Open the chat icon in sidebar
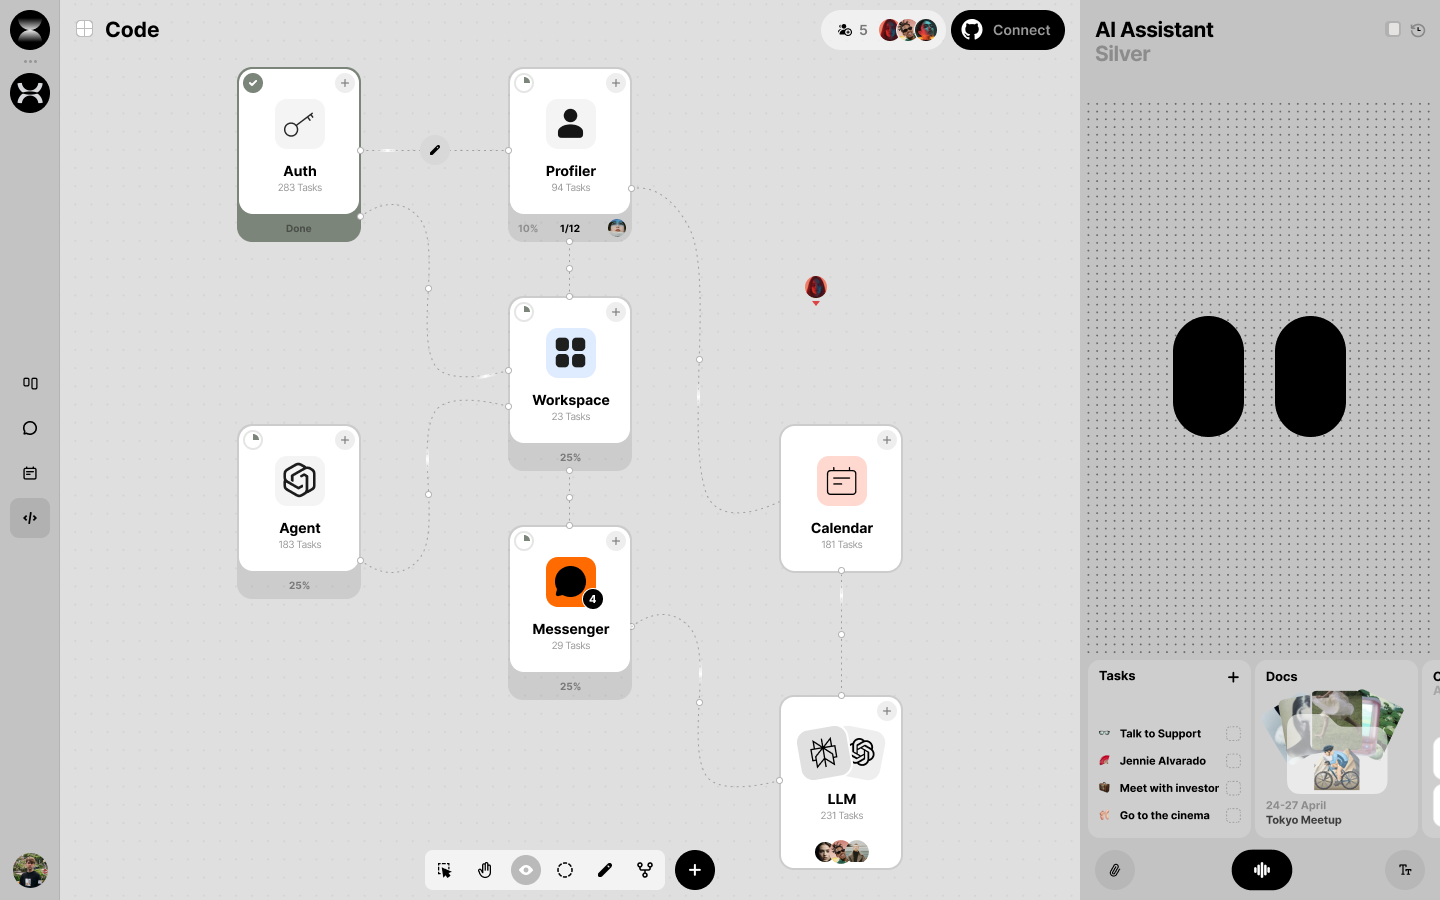1440x900 pixels. (30, 428)
